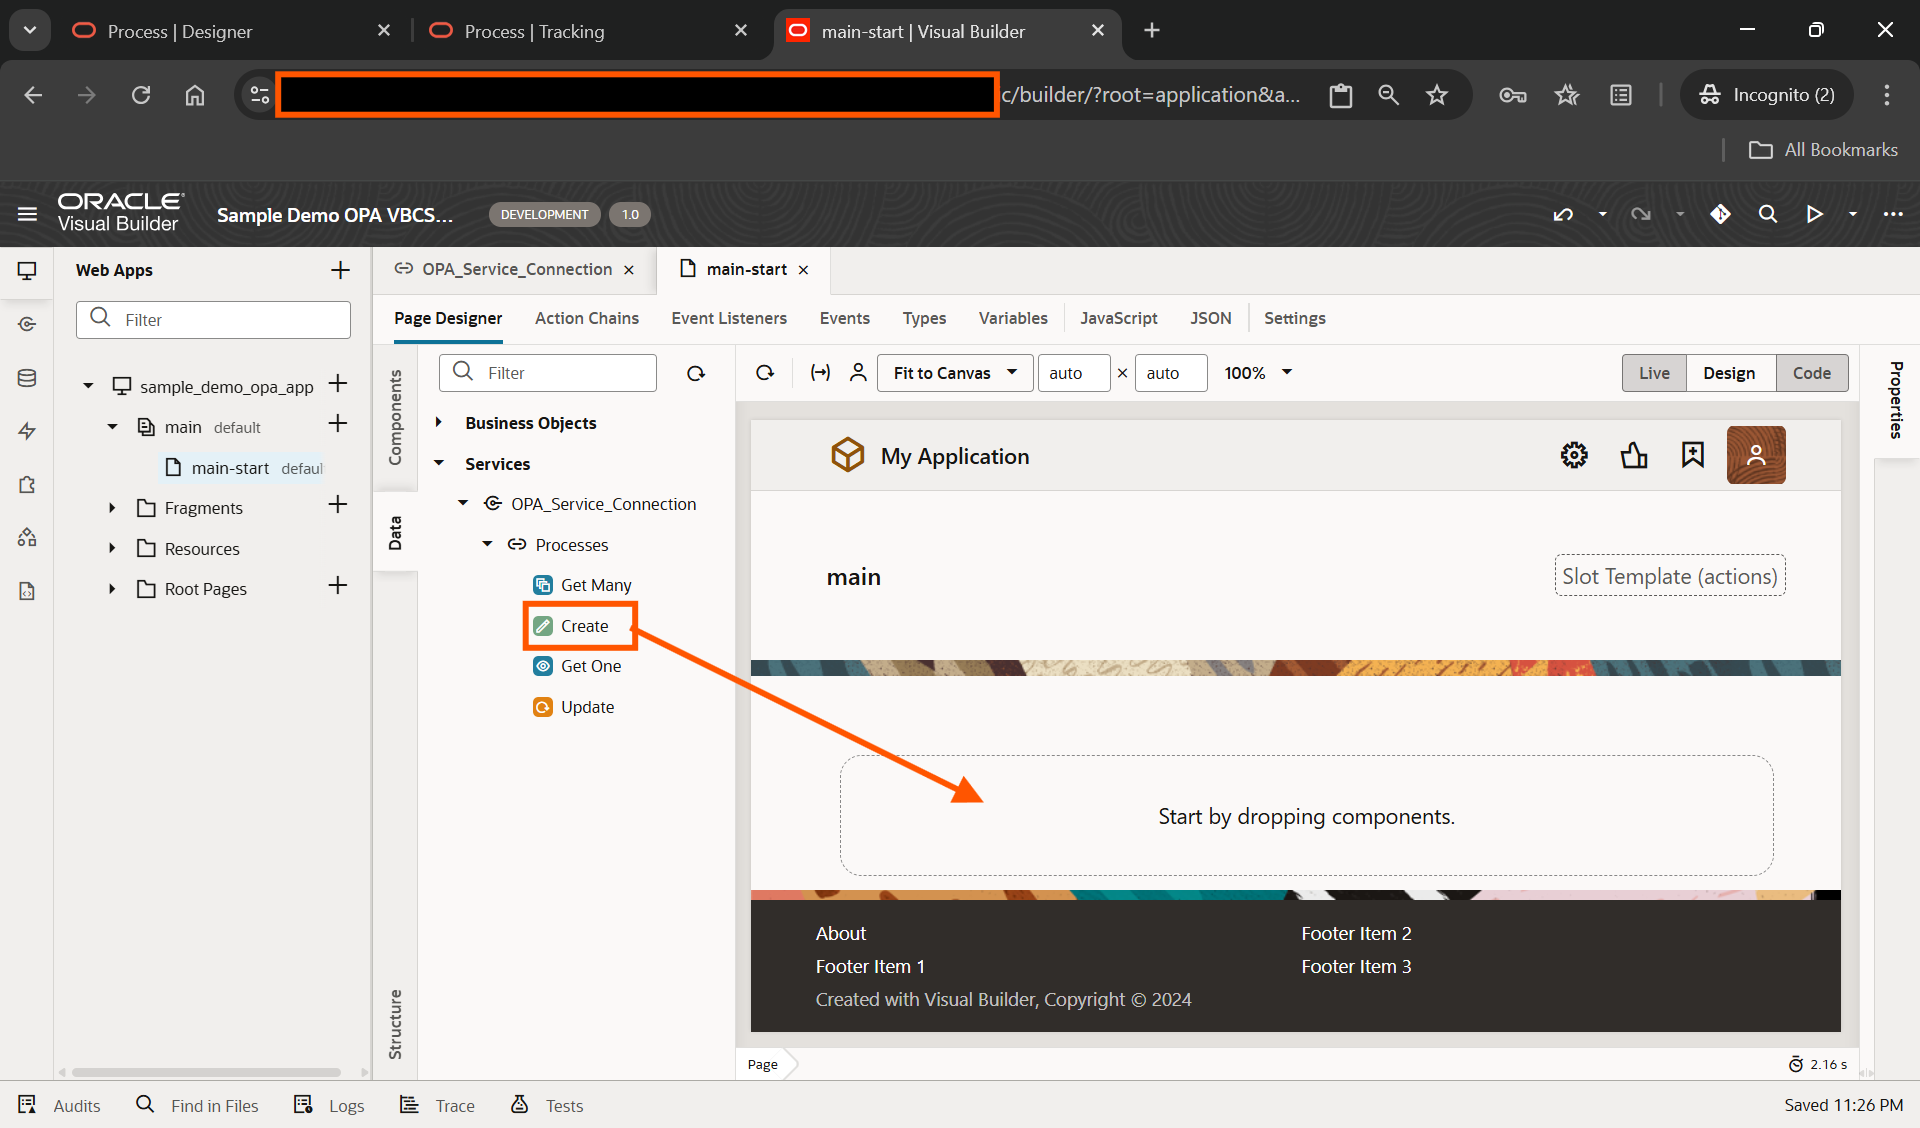Screen dimensions: 1920x1128
Task: Click the Git repository icon in the header
Action: 1721,214
